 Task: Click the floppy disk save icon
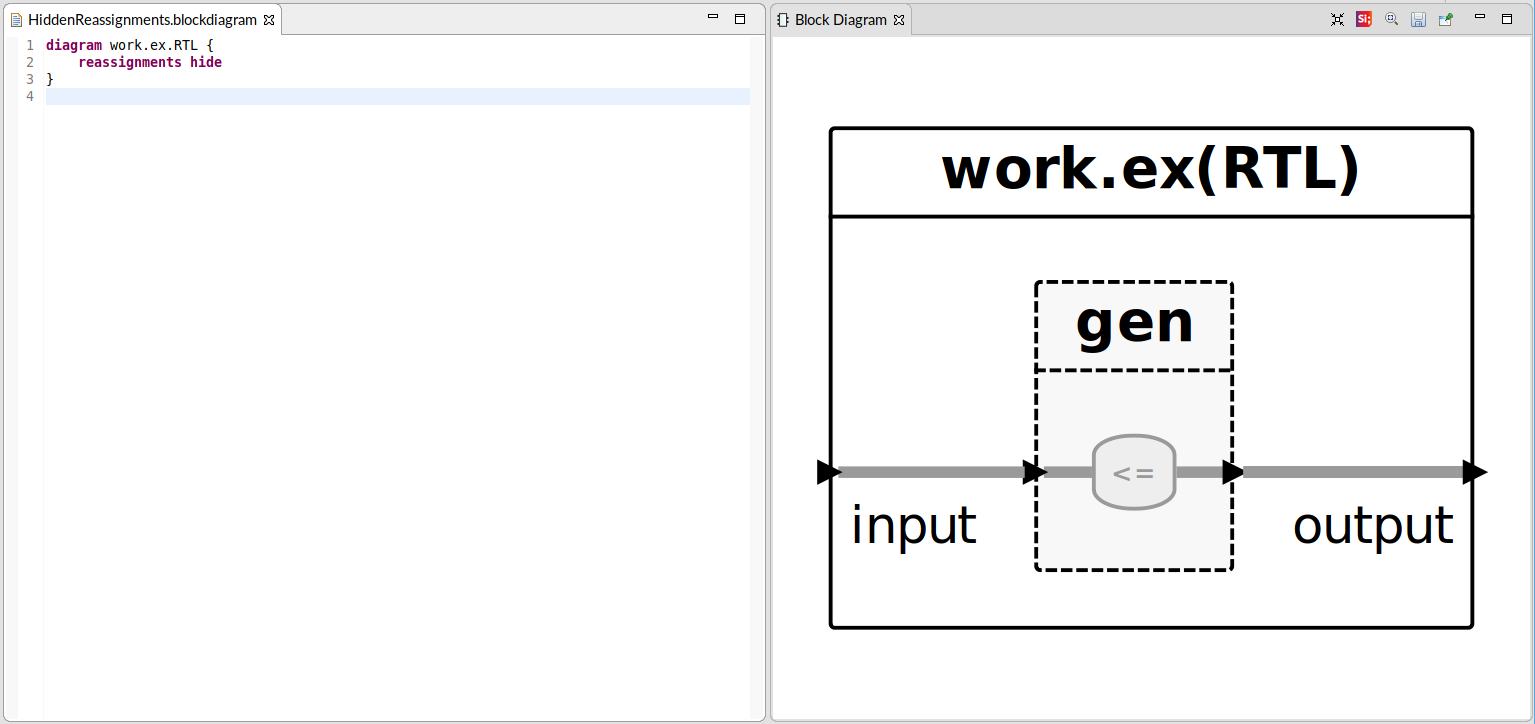[x=1418, y=19]
